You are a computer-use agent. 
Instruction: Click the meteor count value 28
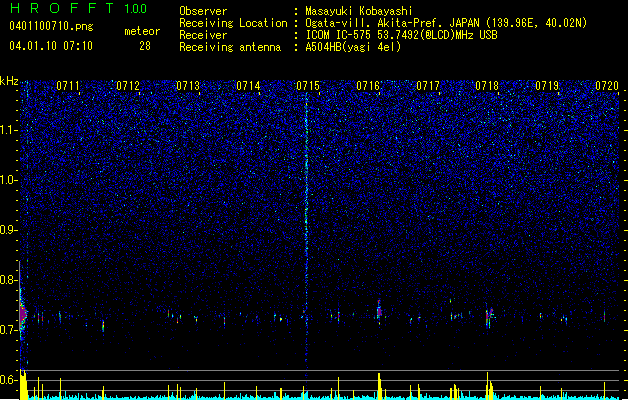click(145, 46)
